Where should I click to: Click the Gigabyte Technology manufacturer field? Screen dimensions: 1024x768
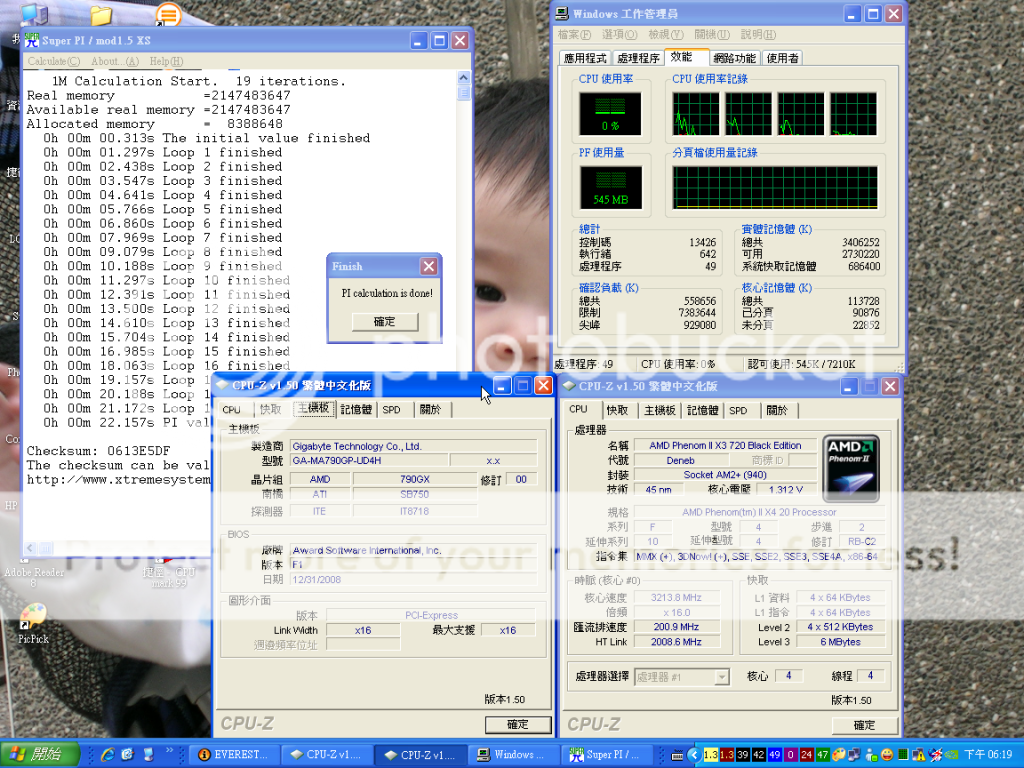click(x=414, y=447)
